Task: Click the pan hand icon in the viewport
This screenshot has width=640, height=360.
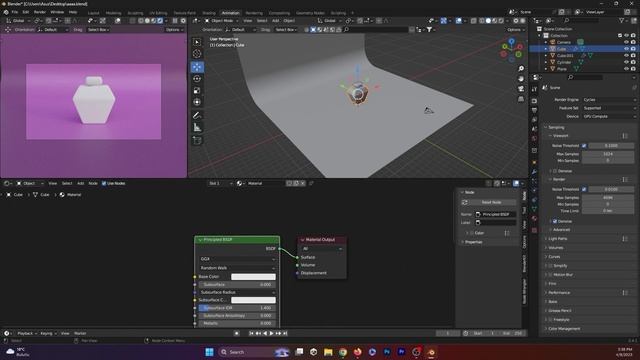Action: 521,79
